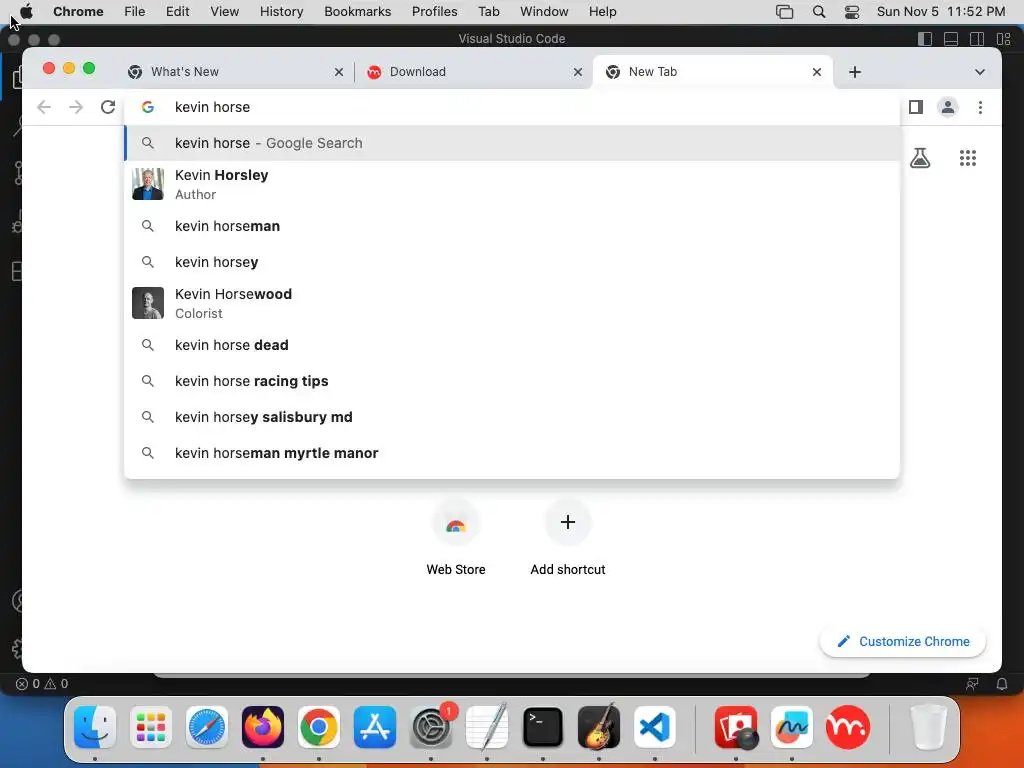
Task: Open App Store from the Dock
Action: [375, 727]
